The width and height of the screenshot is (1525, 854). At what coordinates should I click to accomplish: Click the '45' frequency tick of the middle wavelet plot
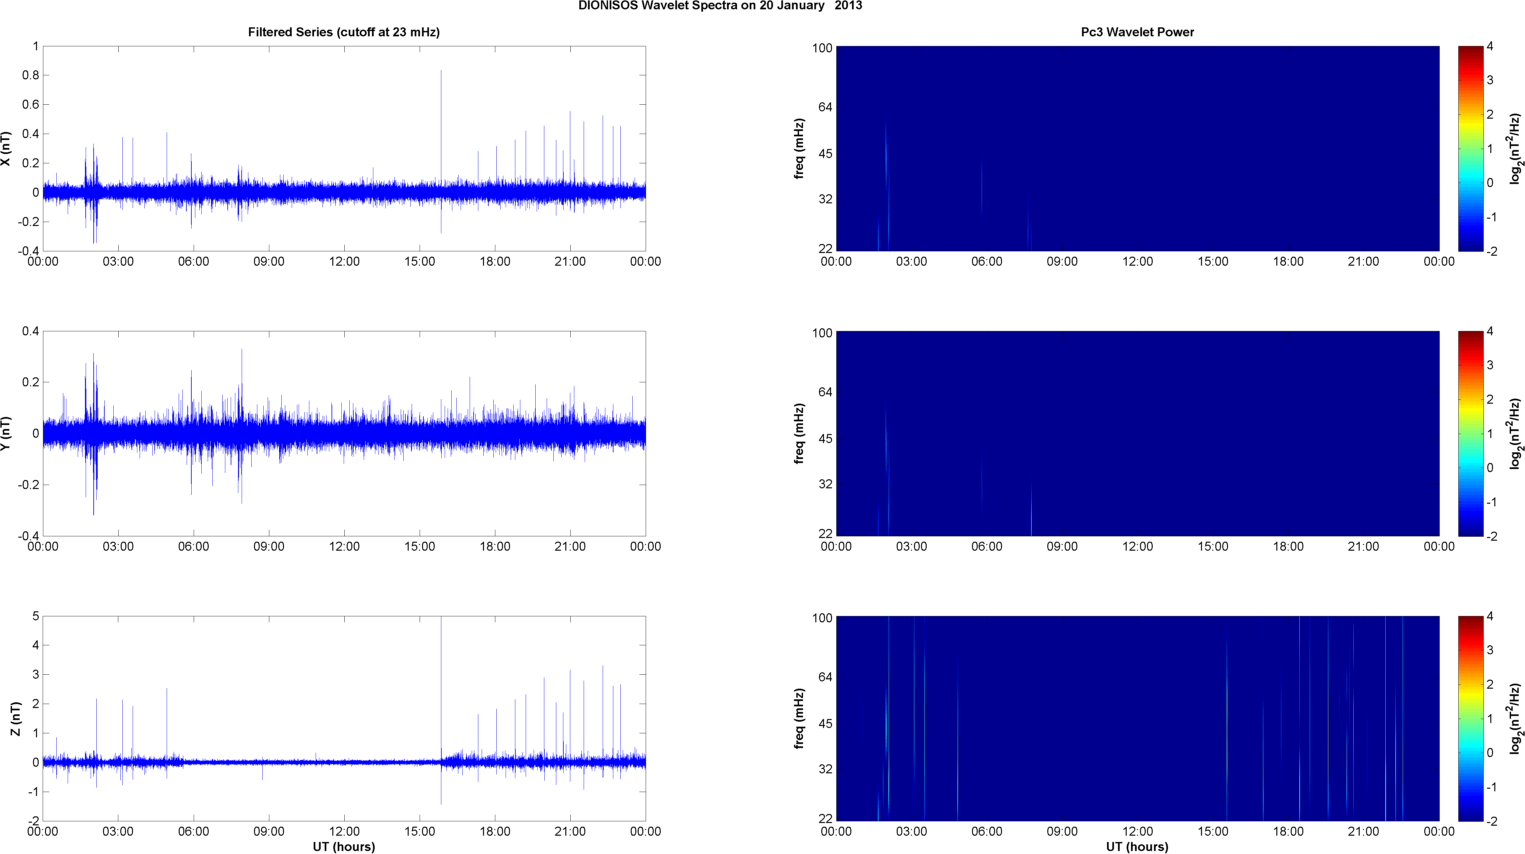pyautogui.click(x=825, y=439)
